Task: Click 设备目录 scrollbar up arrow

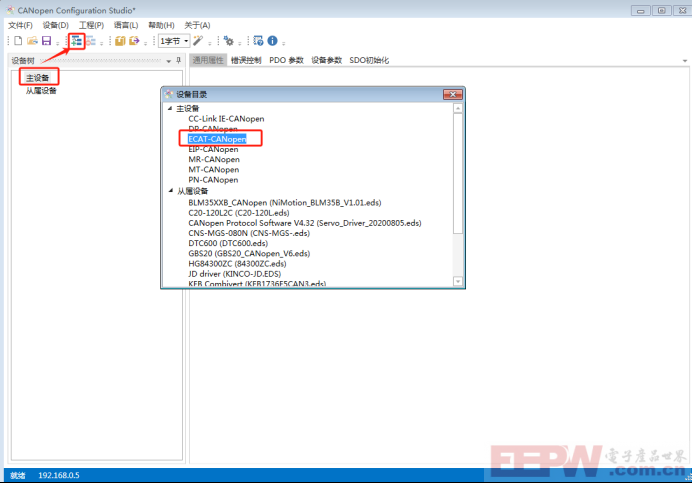Action: pyautogui.click(x=458, y=108)
